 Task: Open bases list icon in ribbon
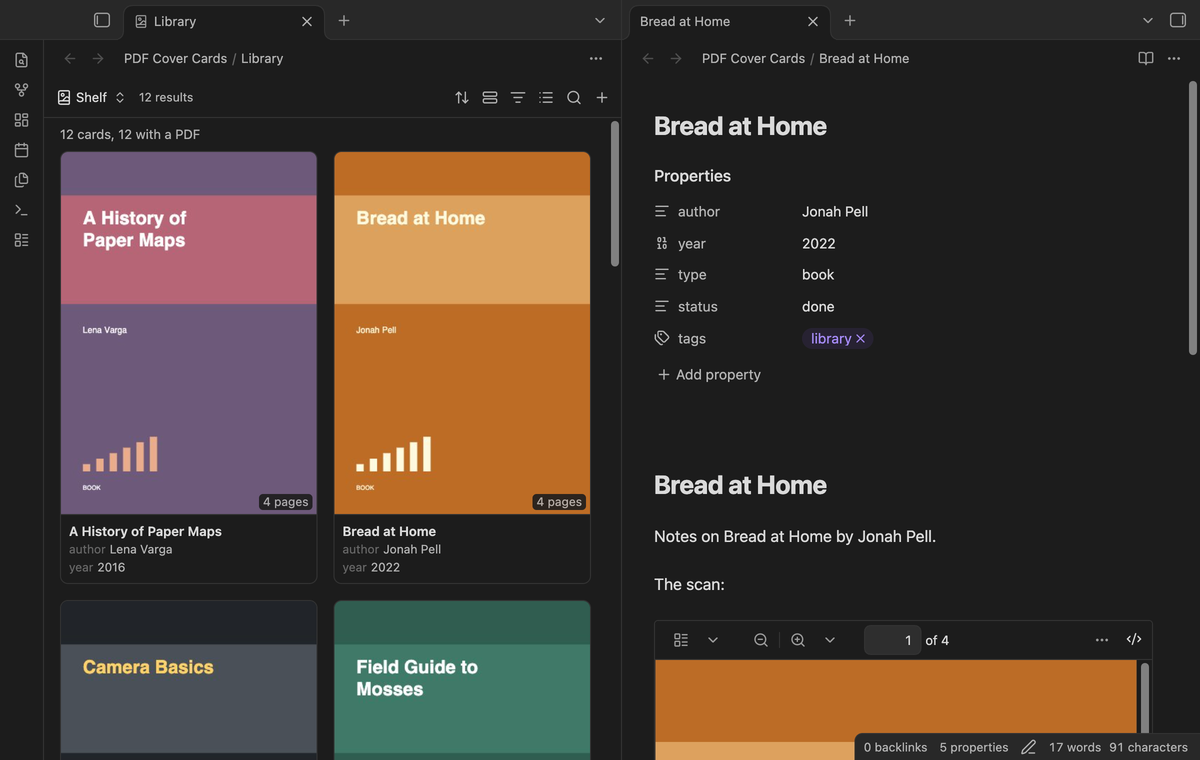(21, 240)
